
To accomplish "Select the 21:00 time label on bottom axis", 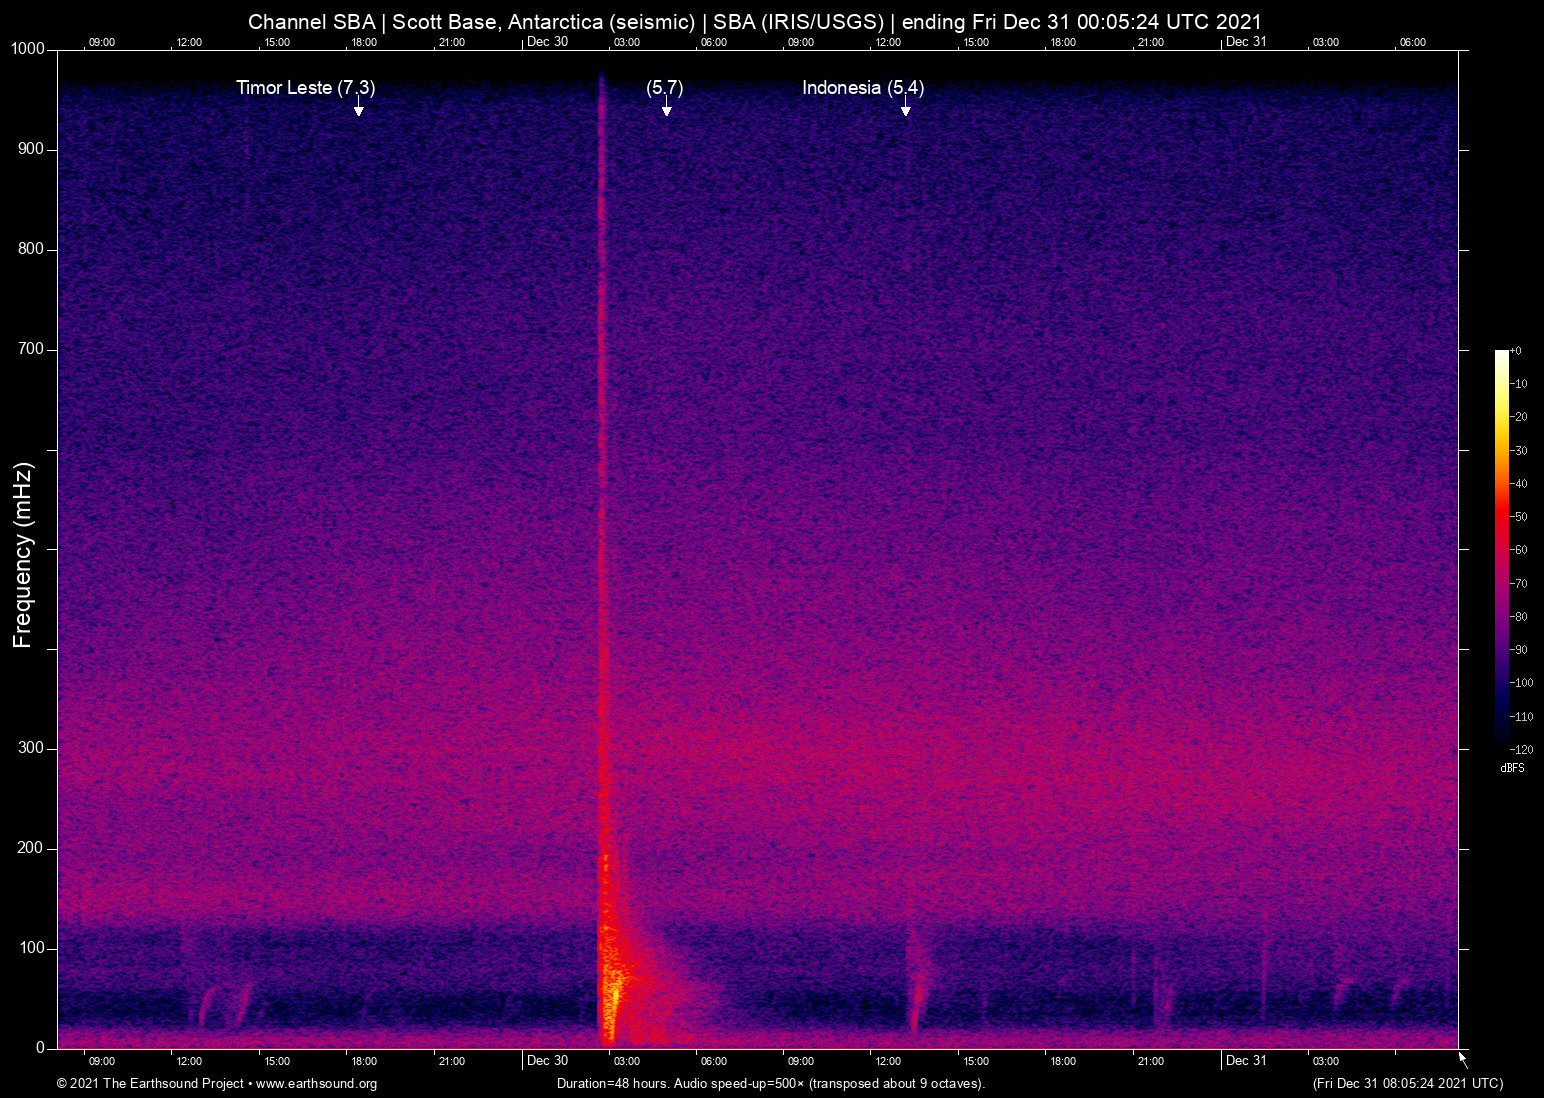I will pyautogui.click(x=1151, y=1061).
